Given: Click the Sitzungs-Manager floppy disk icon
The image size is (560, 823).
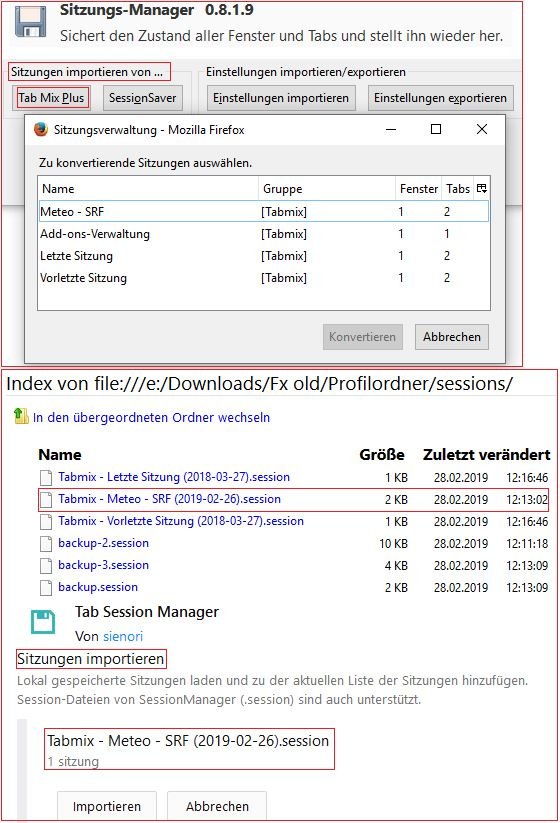Looking at the screenshot, I should (x=31, y=22).
